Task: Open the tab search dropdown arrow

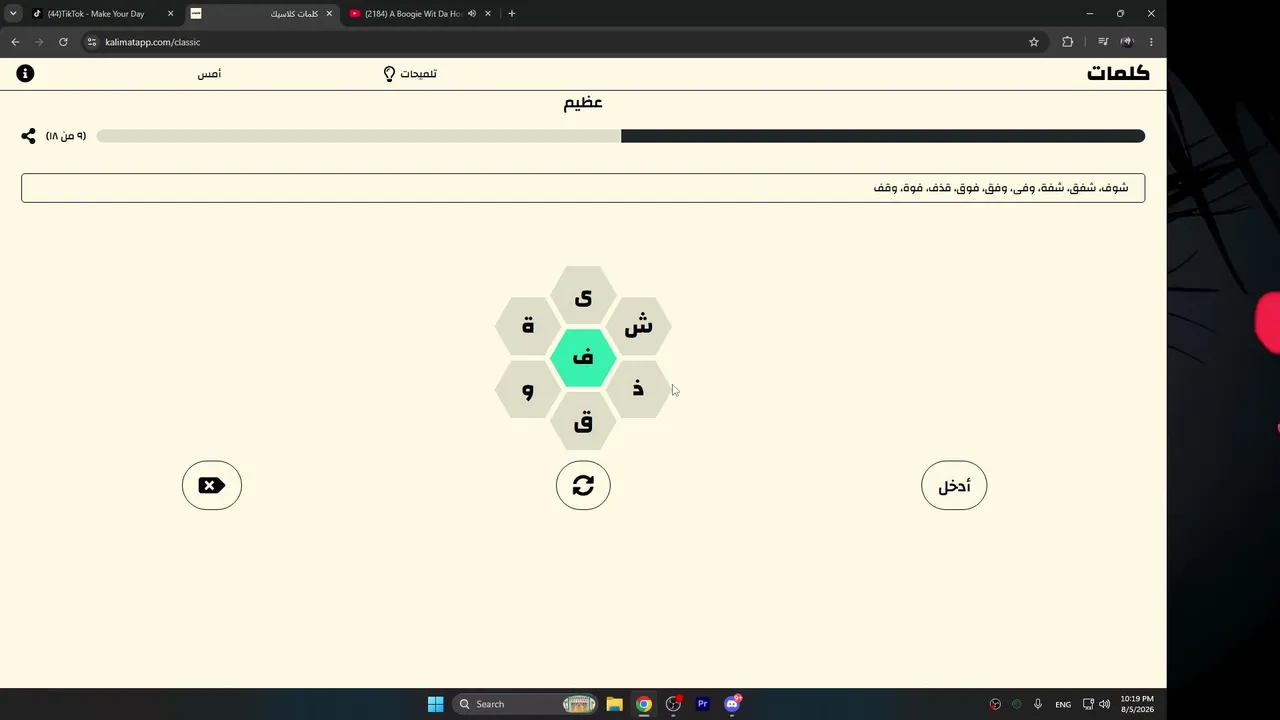Action: pos(13,14)
